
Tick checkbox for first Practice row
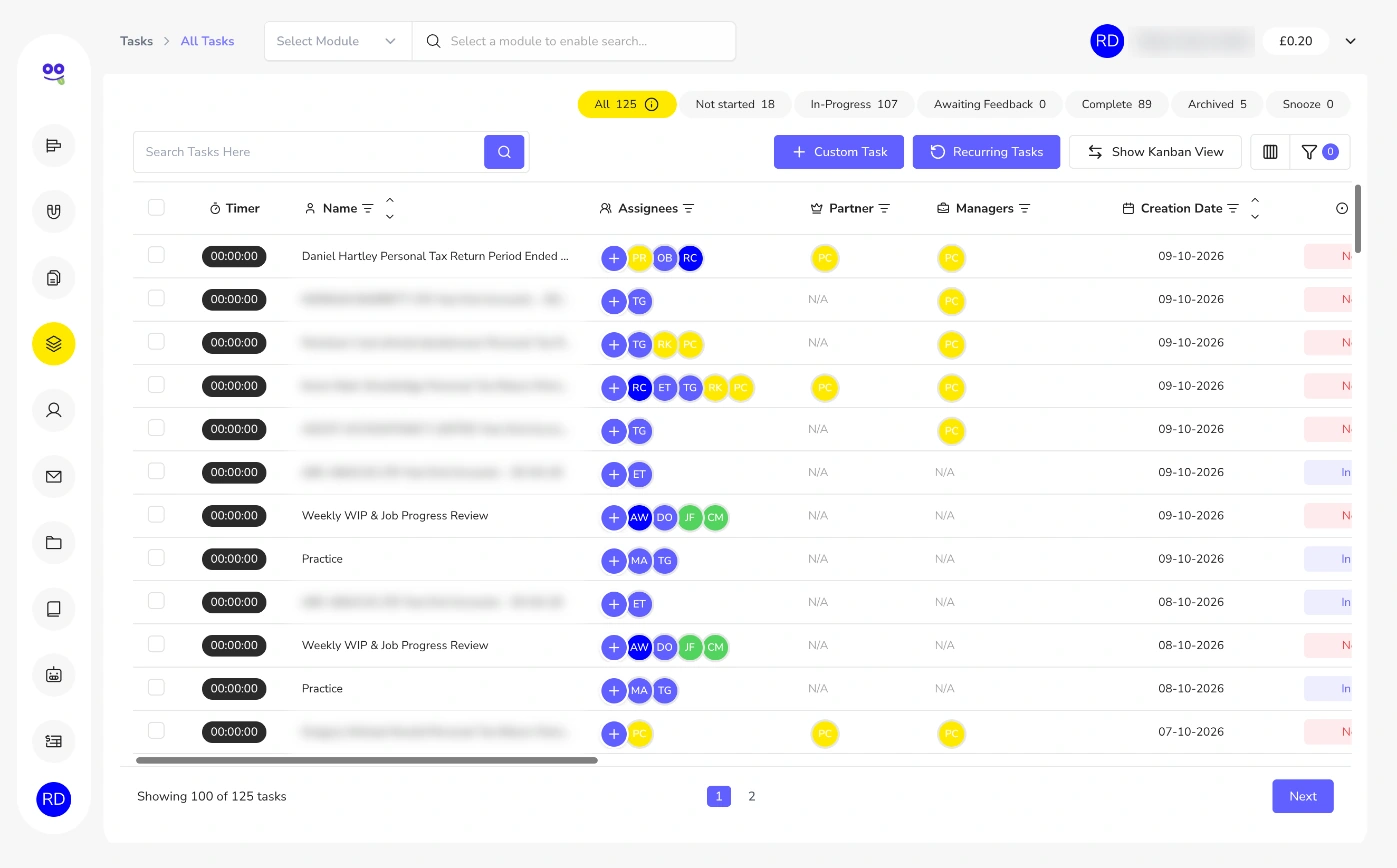(156, 557)
